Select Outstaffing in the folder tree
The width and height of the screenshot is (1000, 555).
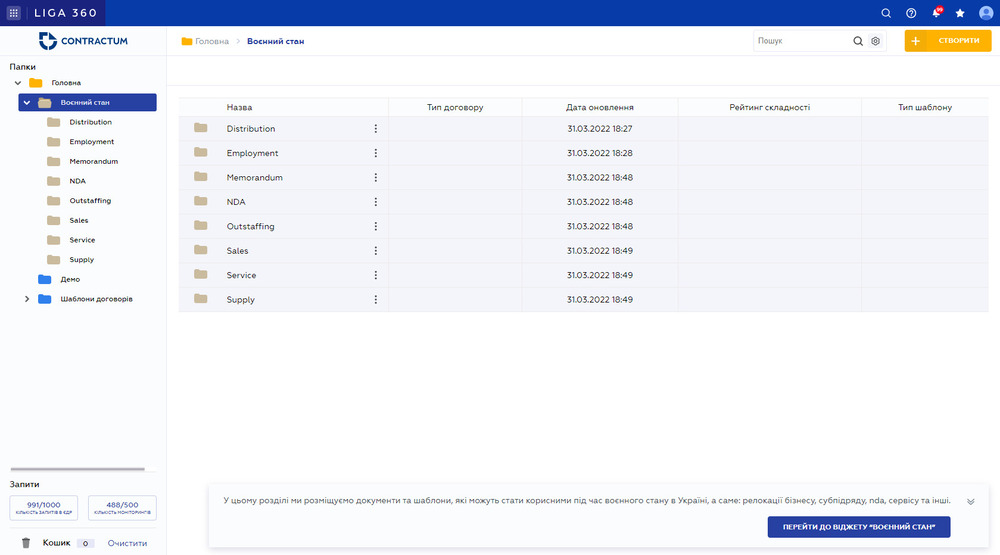tap(90, 201)
